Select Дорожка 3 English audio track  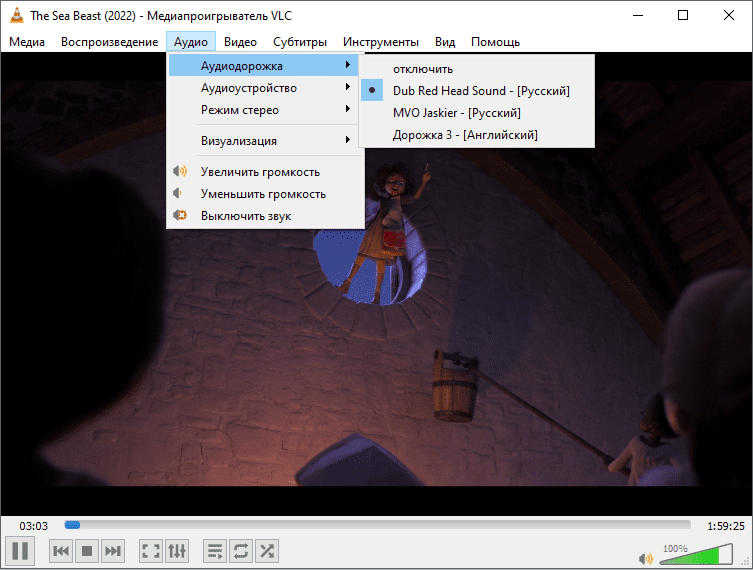tap(477, 135)
